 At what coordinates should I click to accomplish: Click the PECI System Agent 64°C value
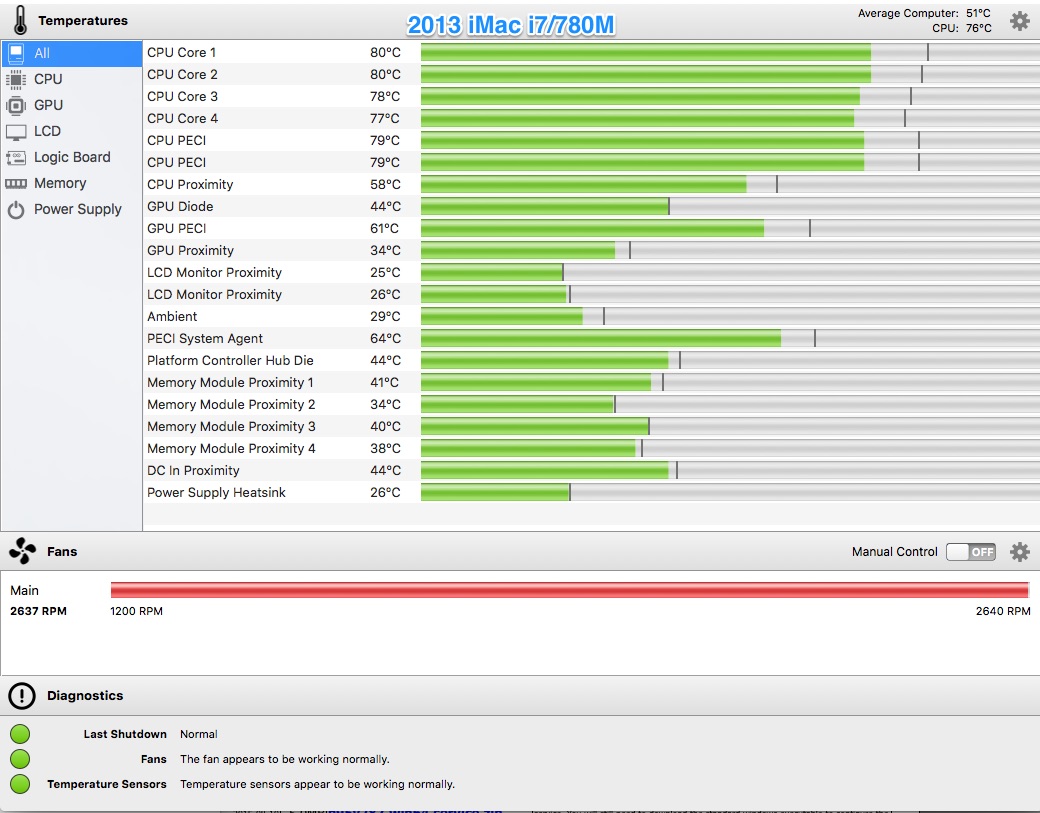[x=385, y=338]
